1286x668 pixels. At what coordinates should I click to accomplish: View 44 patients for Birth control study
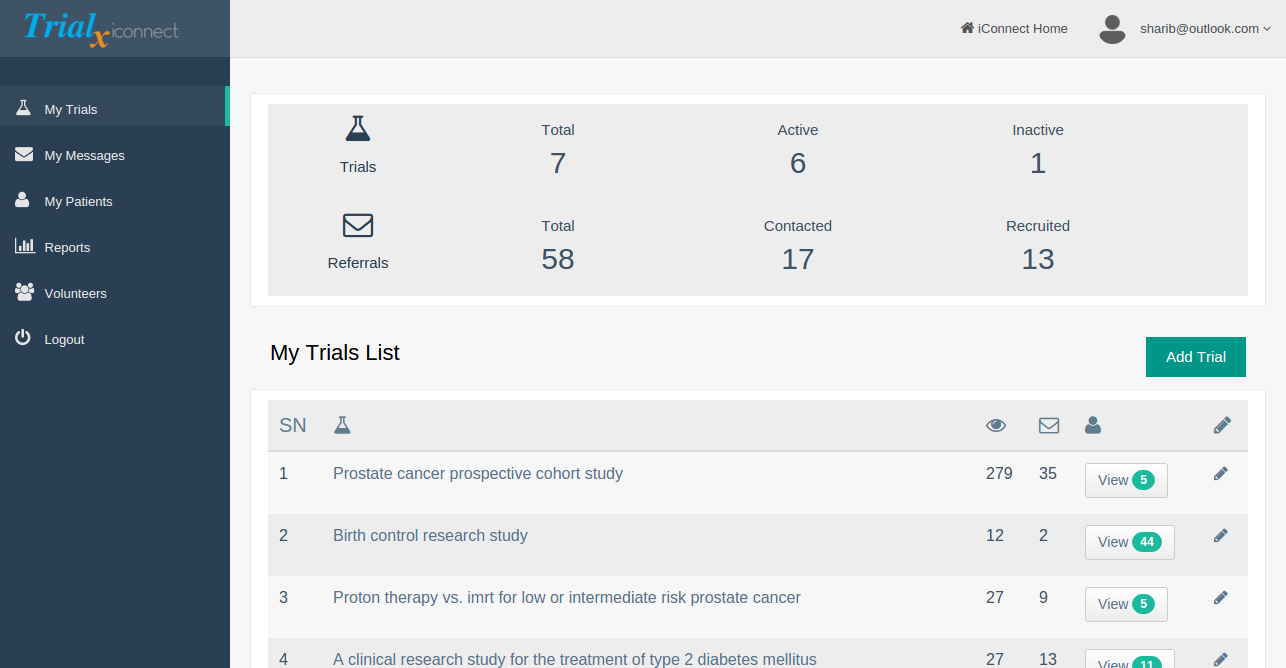pyautogui.click(x=1129, y=542)
